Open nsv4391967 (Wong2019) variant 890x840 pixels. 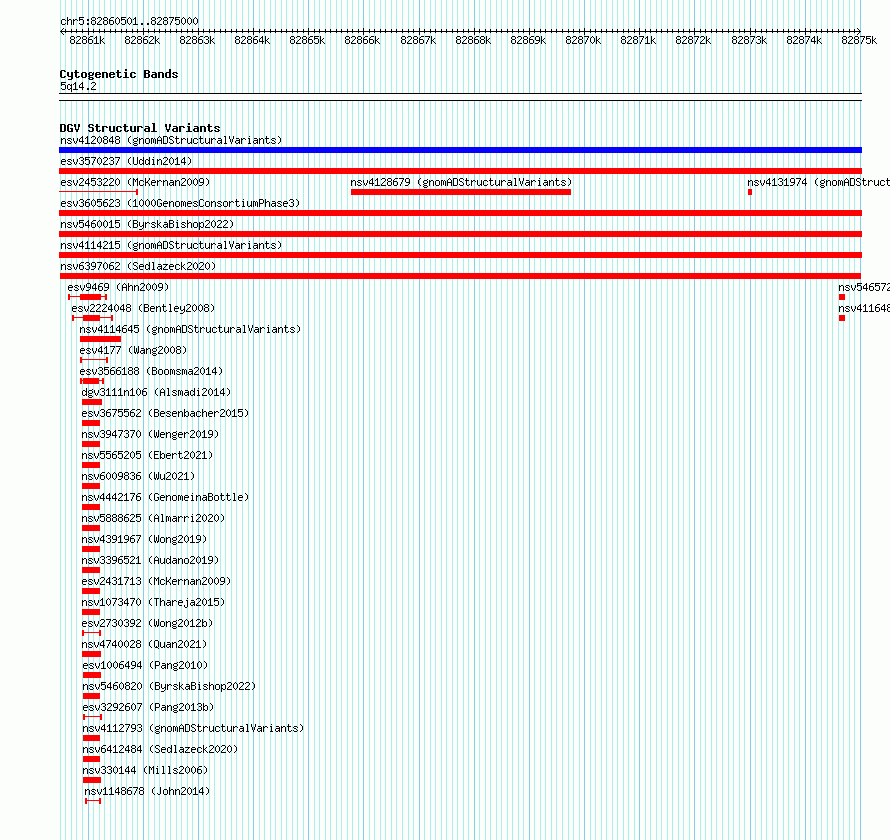(144, 539)
